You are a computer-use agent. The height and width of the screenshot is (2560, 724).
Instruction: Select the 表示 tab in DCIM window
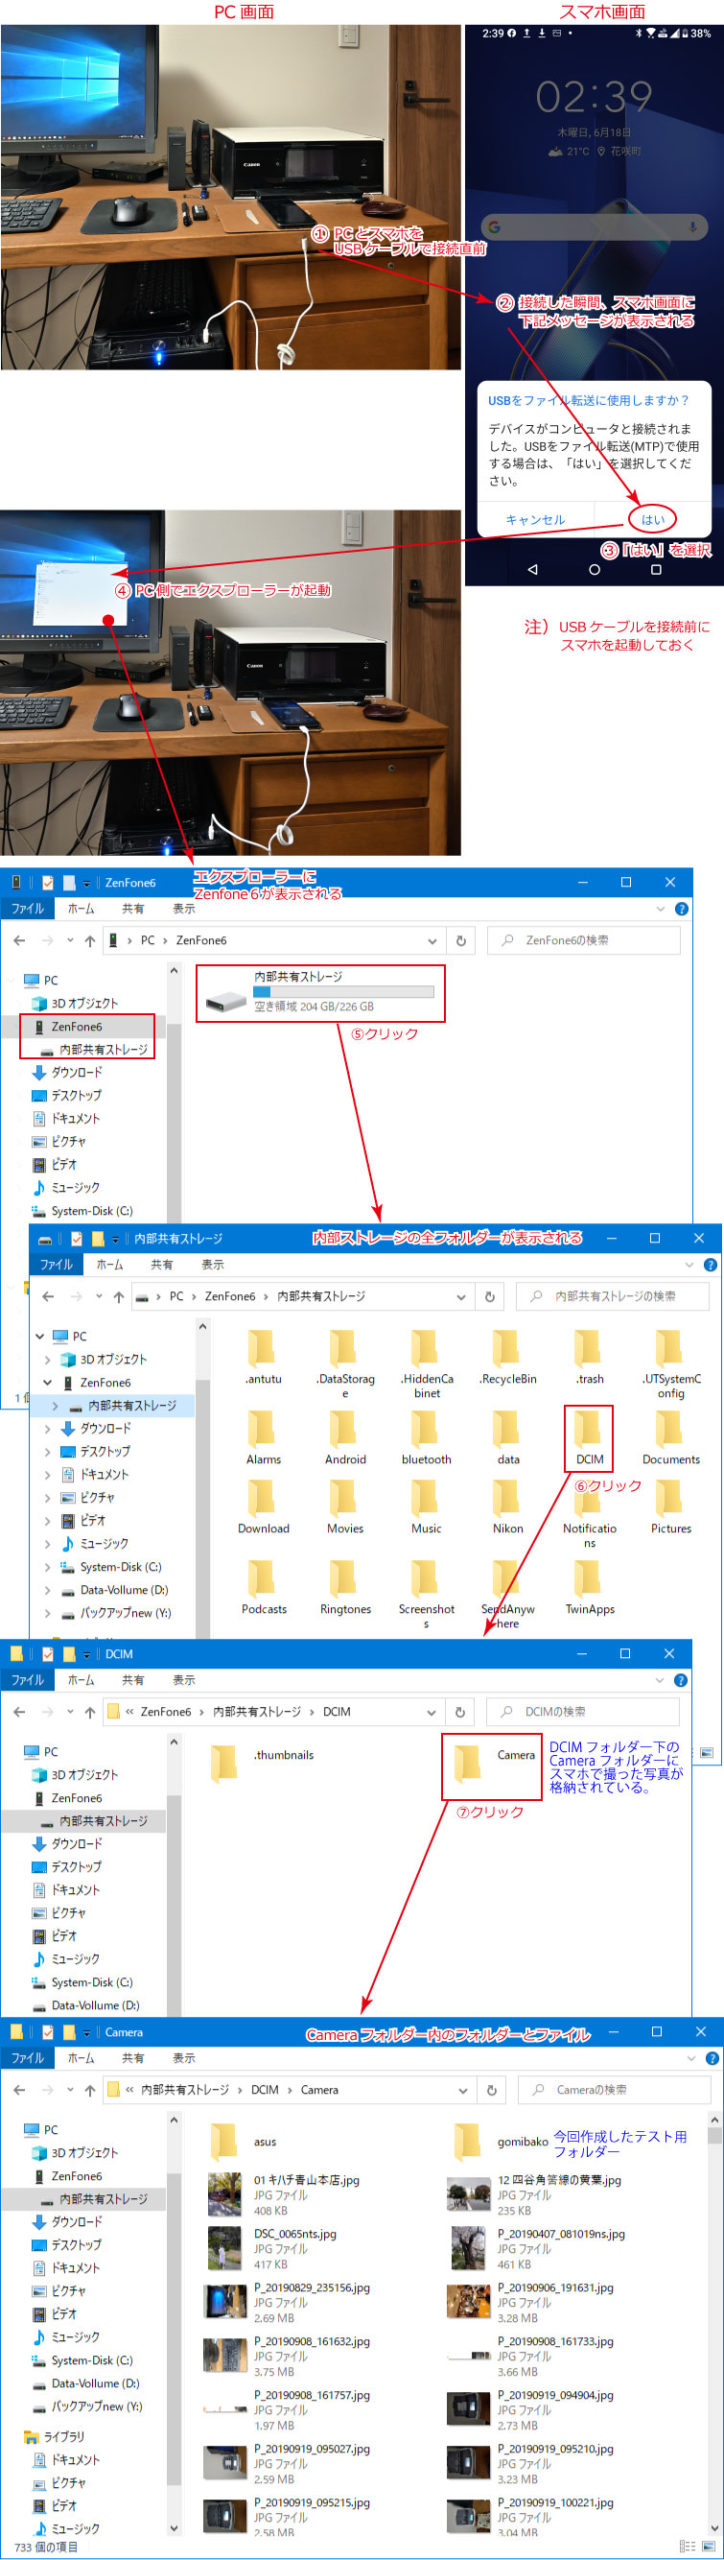(x=183, y=1680)
